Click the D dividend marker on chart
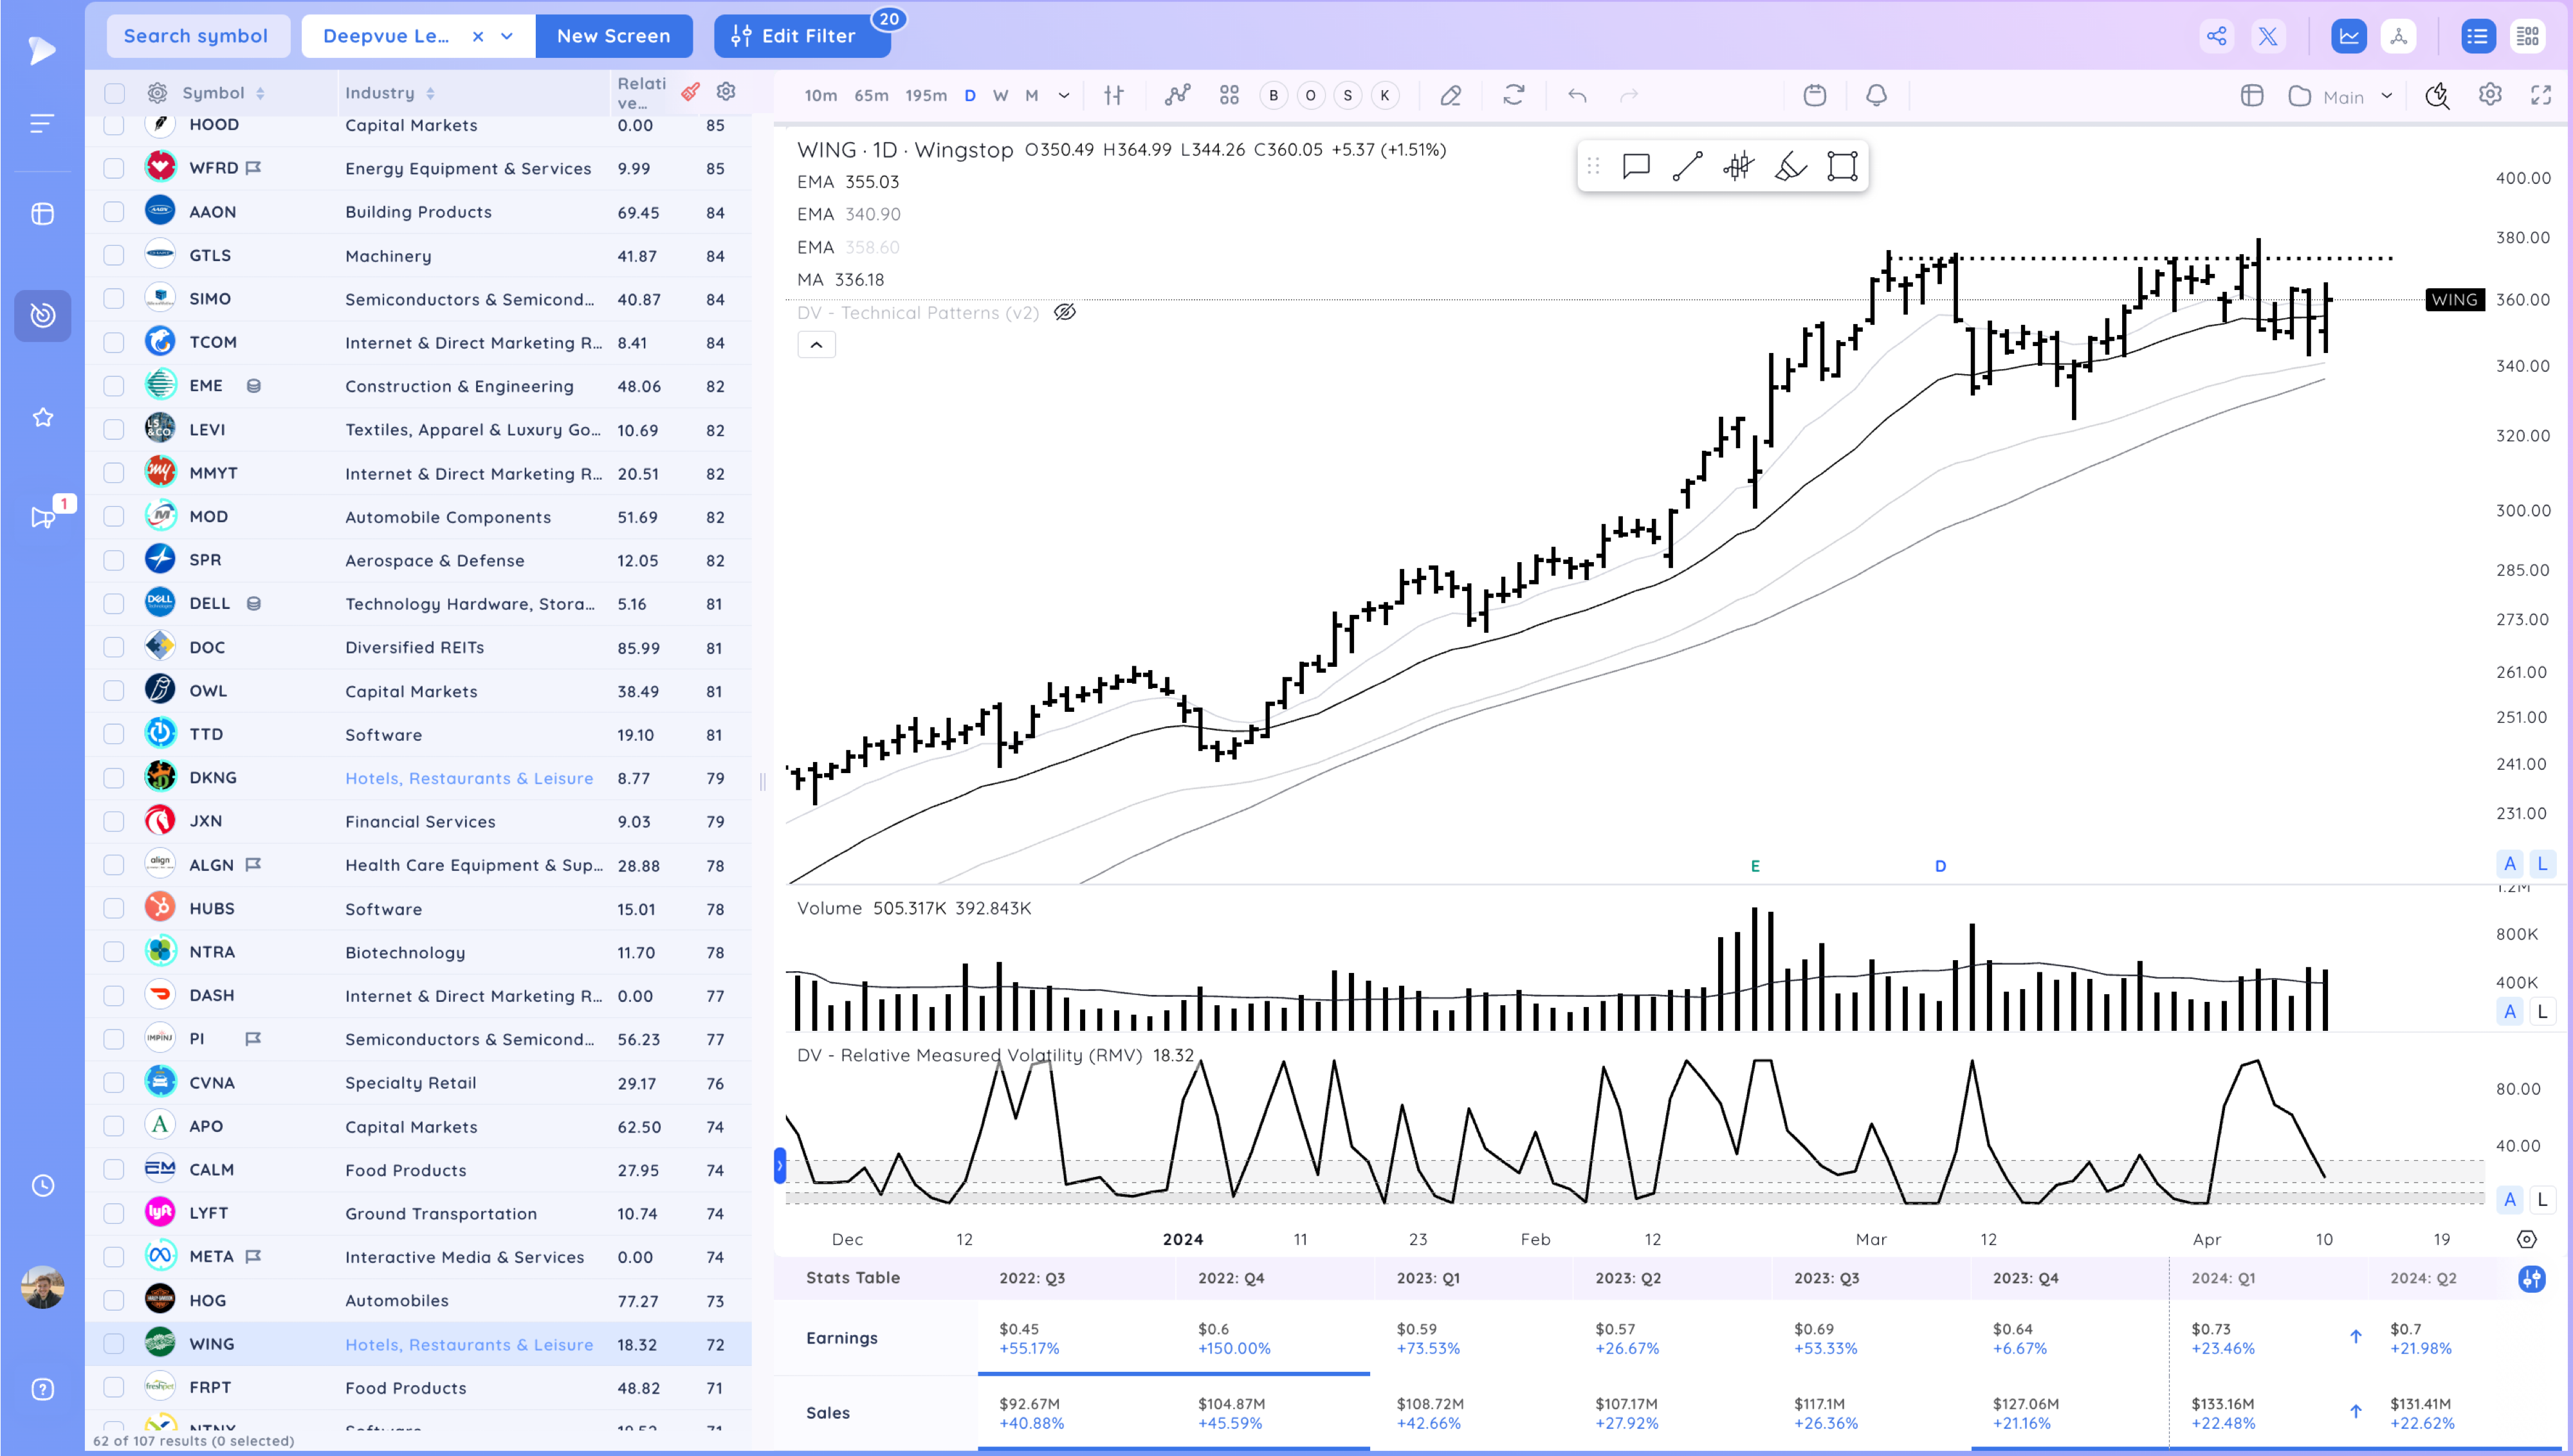The height and width of the screenshot is (1456, 2573). tap(1940, 866)
